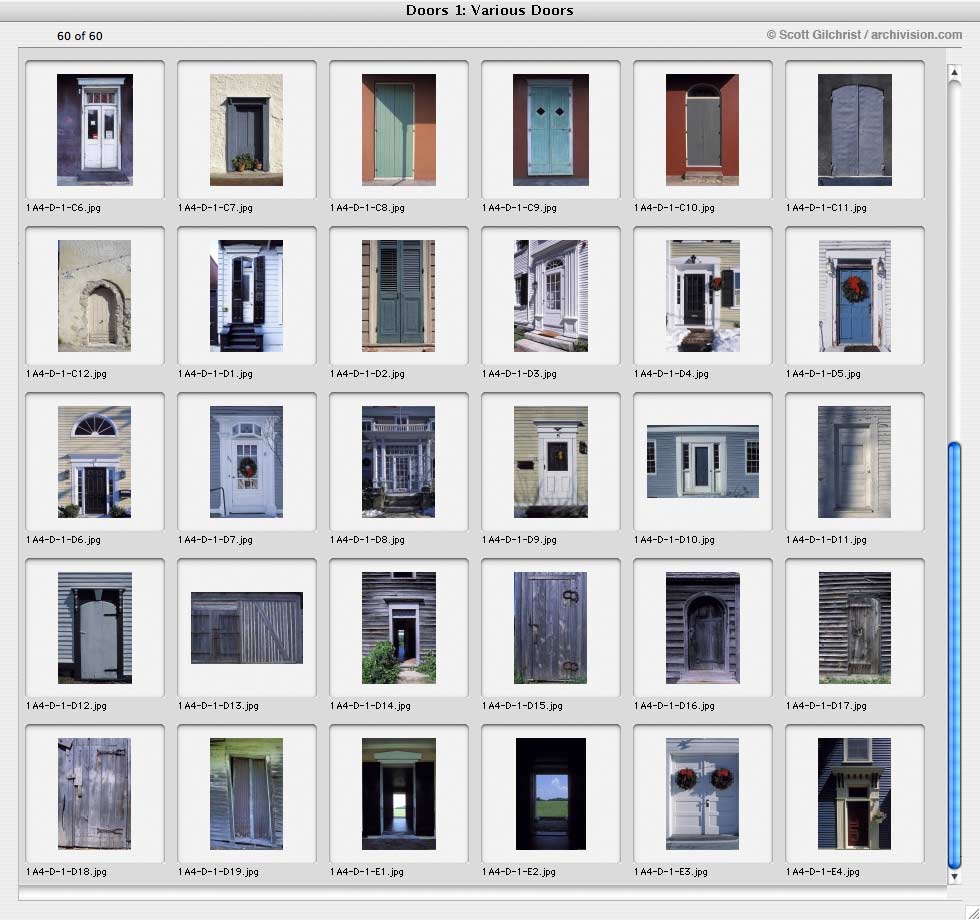Open thumbnail 1A4-D-1-E4.jpg
This screenshot has height=920, width=980.
coord(854,794)
